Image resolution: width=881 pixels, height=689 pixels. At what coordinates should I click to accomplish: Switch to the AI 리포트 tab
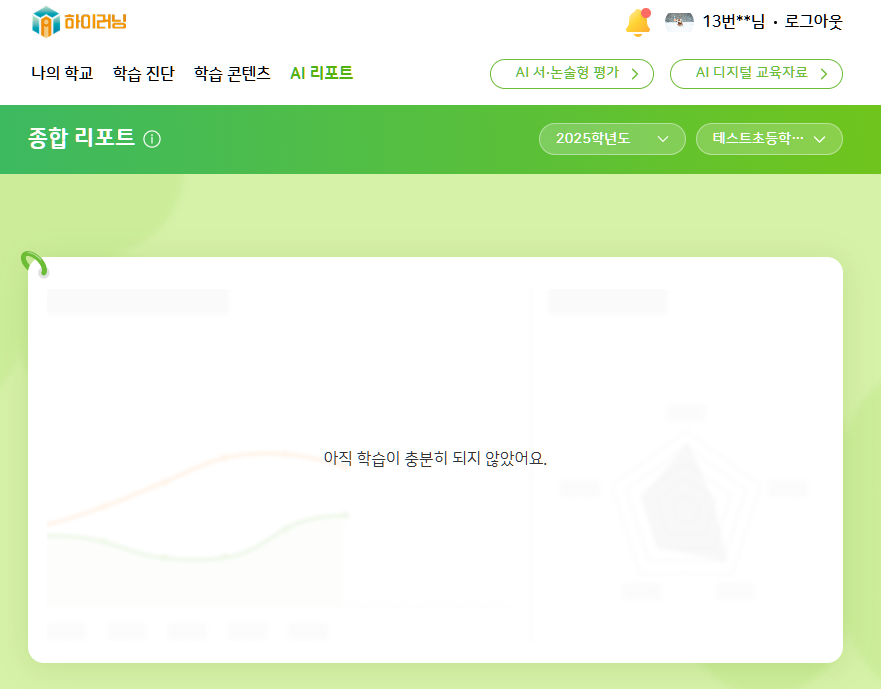321,74
